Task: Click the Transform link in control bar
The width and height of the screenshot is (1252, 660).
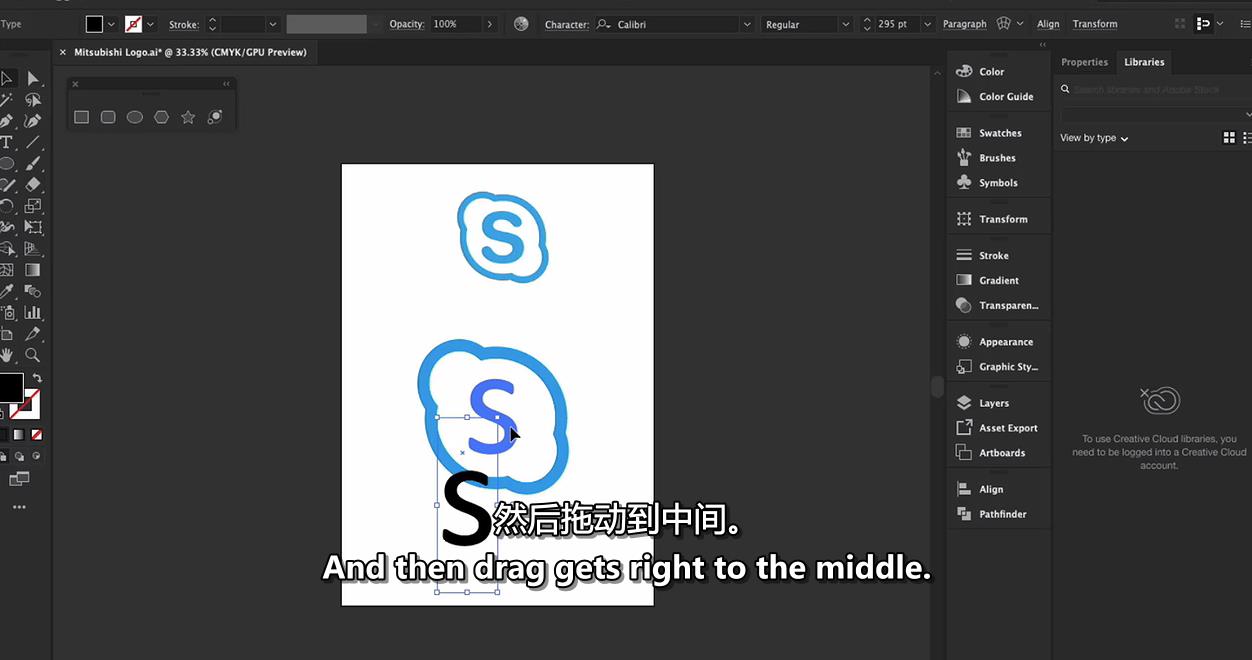Action: [1095, 24]
